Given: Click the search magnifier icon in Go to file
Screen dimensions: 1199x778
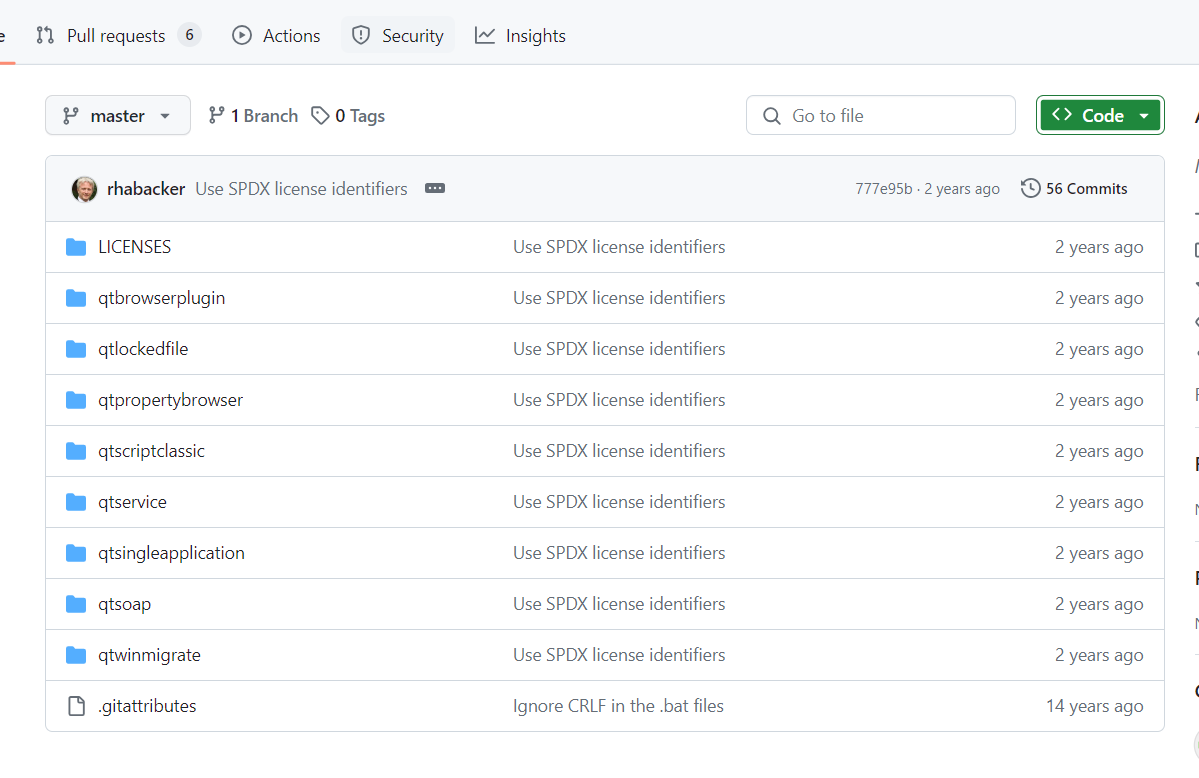Looking at the screenshot, I should [772, 116].
